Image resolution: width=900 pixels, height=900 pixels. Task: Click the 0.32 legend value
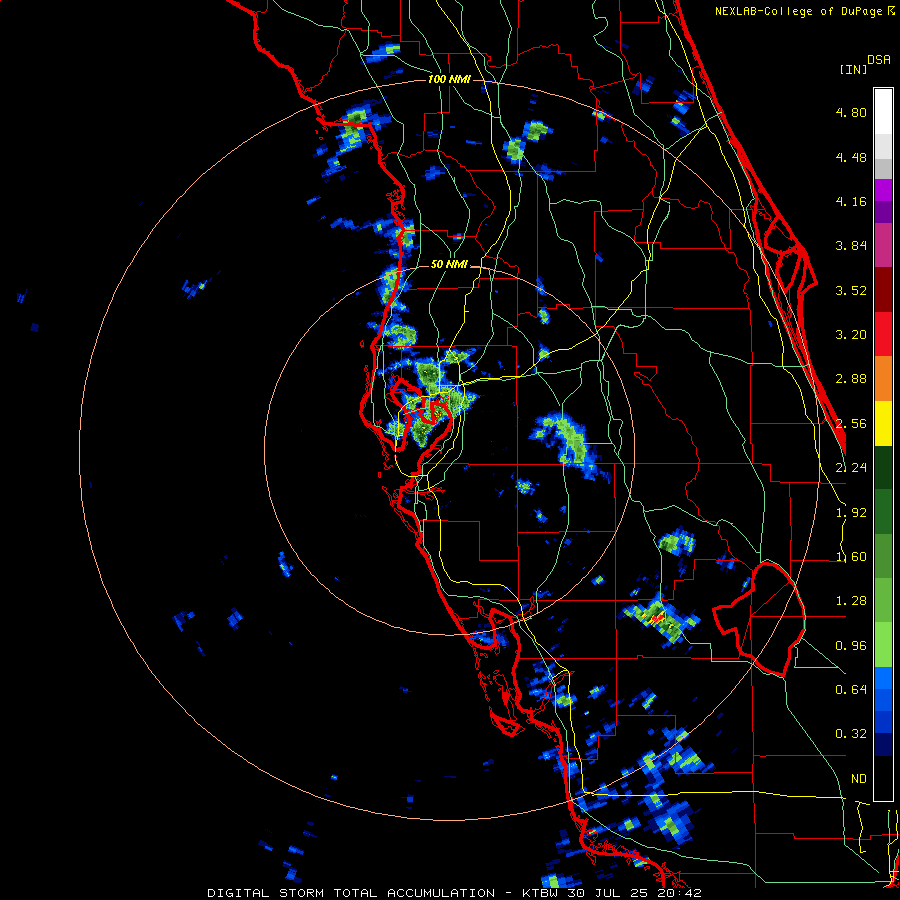pyautogui.click(x=851, y=734)
